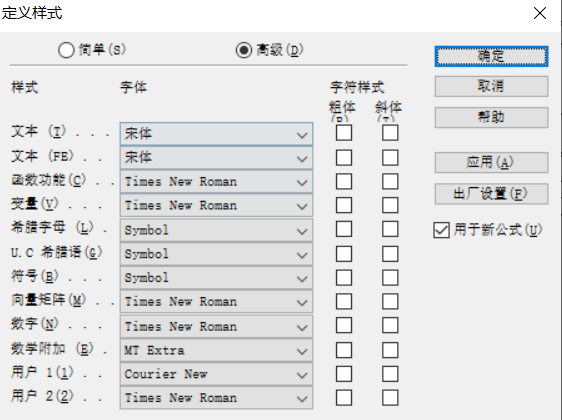Open the 希腊字母(L) font dropdown
This screenshot has height=420, width=562.
click(216, 230)
